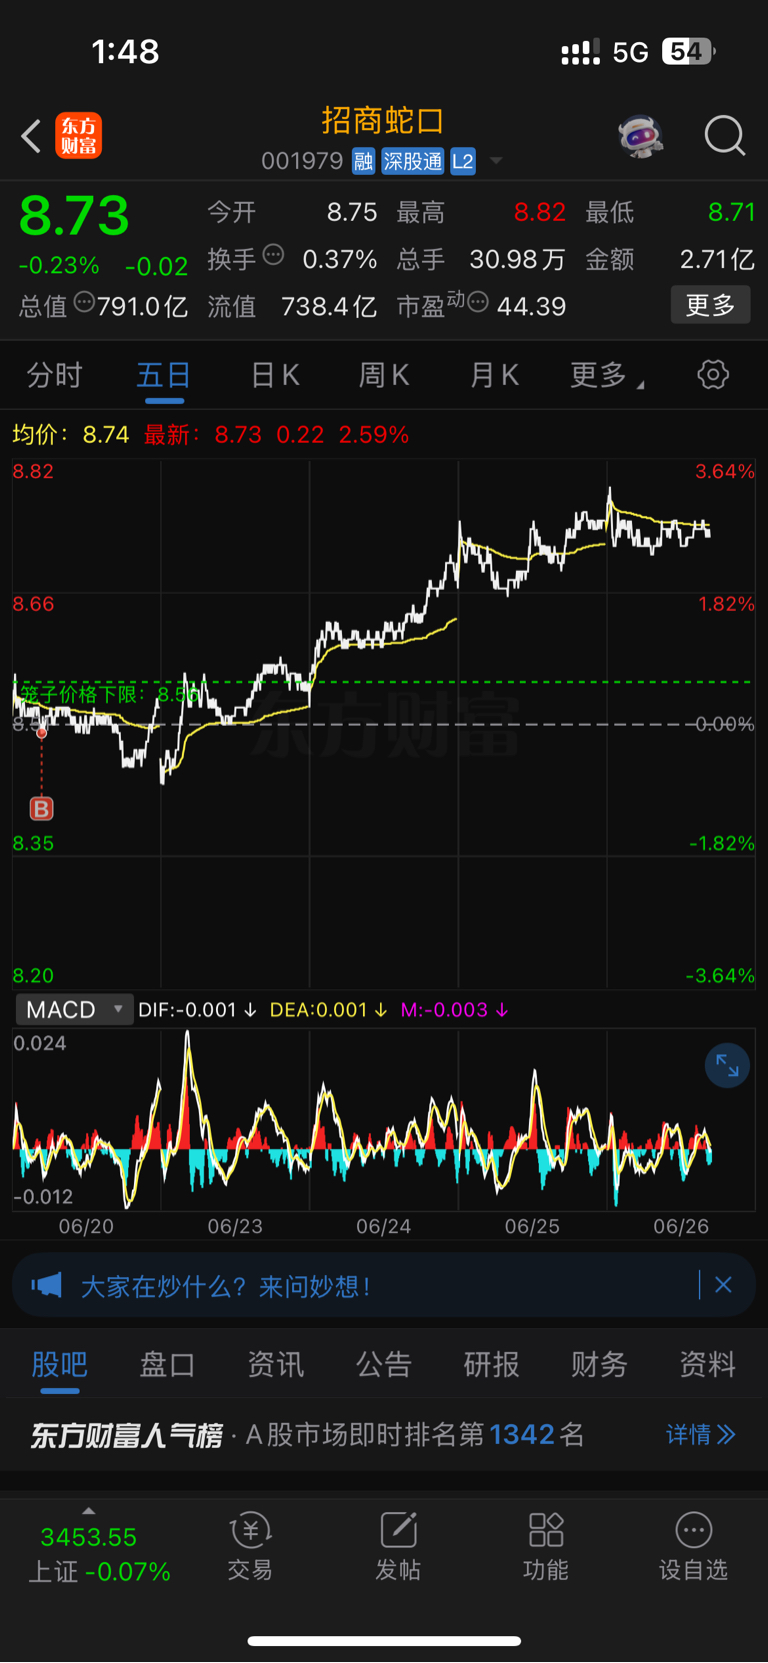Viewport: 768px width, 1663px height.
Task: Switch to the 财务 tab
Action: click(599, 1364)
